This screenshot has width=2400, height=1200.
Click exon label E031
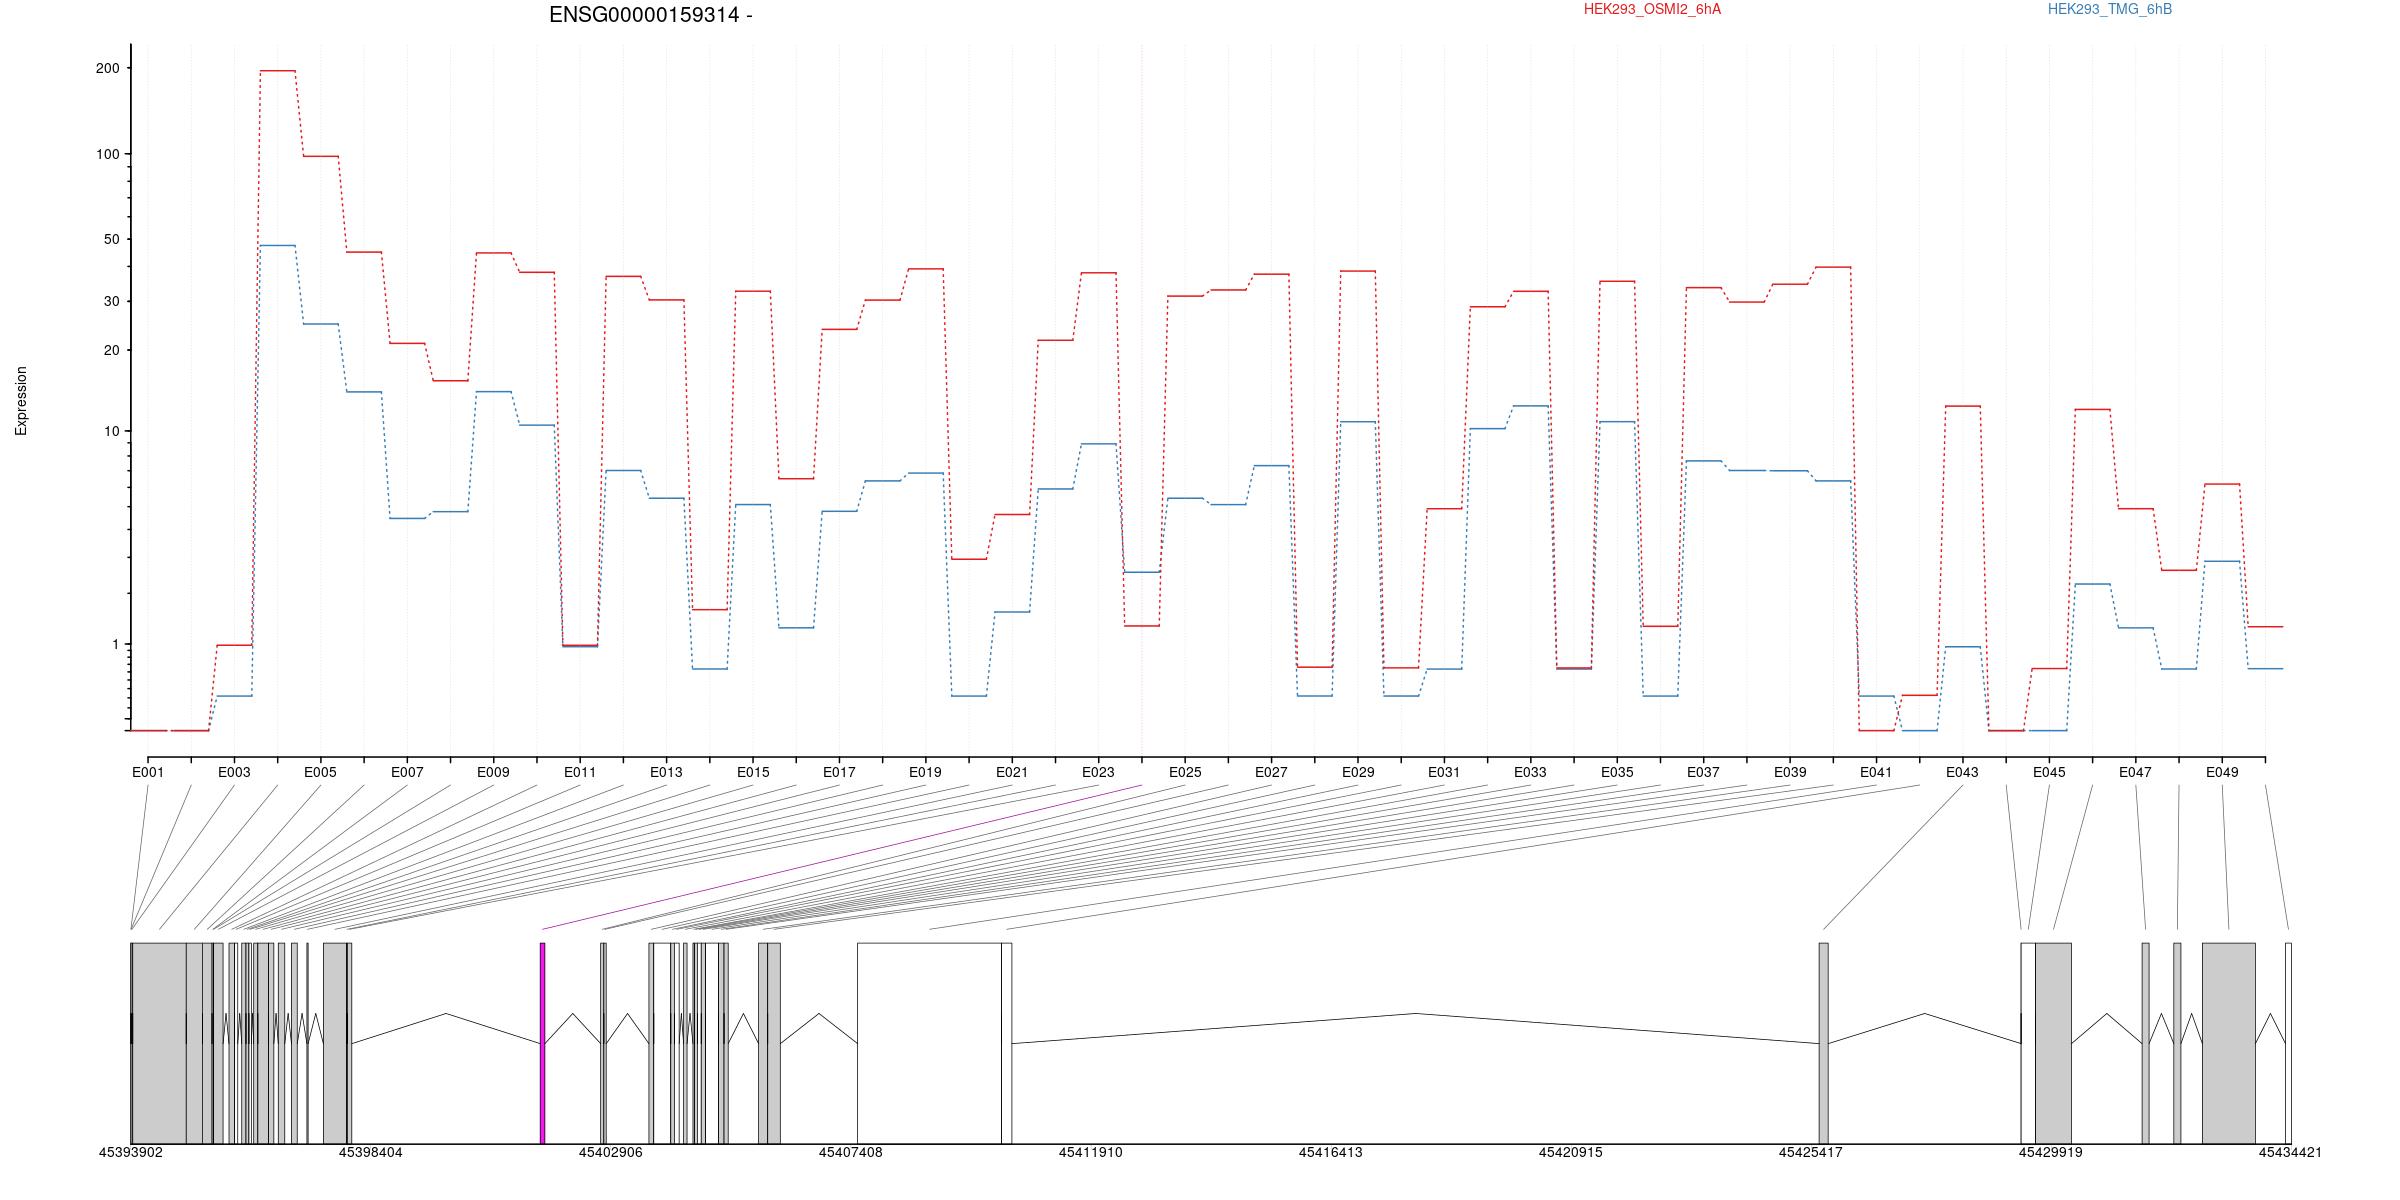(1444, 772)
